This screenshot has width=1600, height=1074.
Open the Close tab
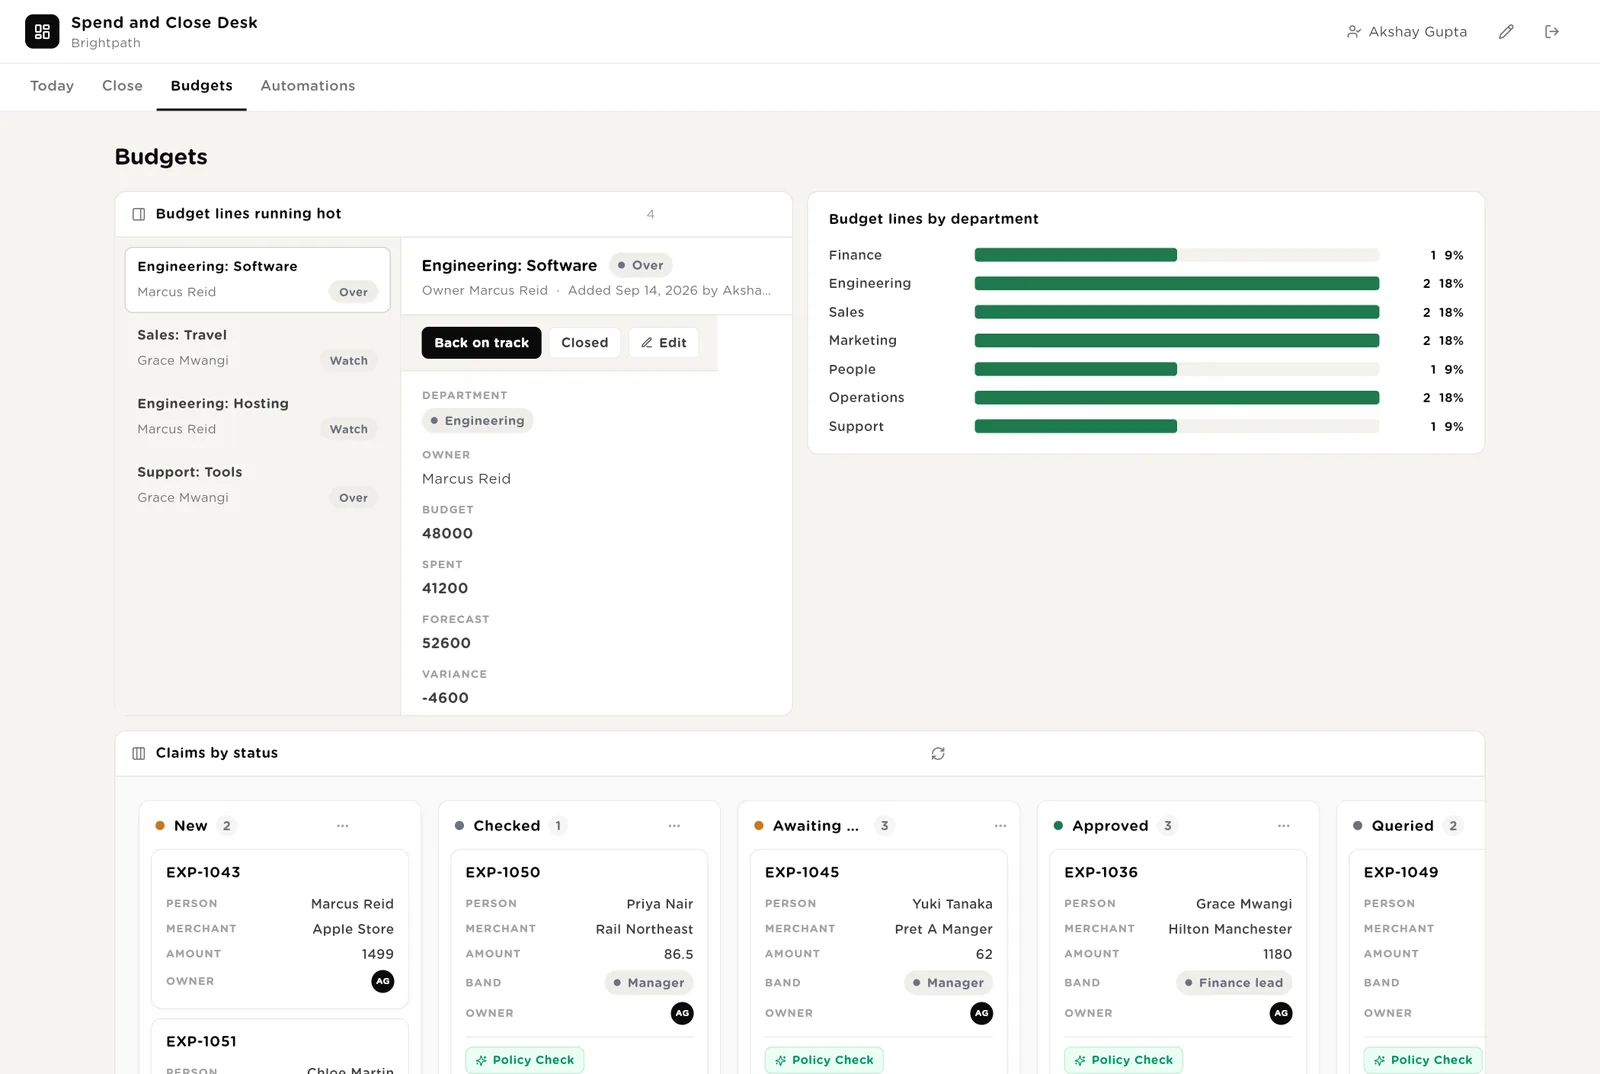pyautogui.click(x=122, y=86)
